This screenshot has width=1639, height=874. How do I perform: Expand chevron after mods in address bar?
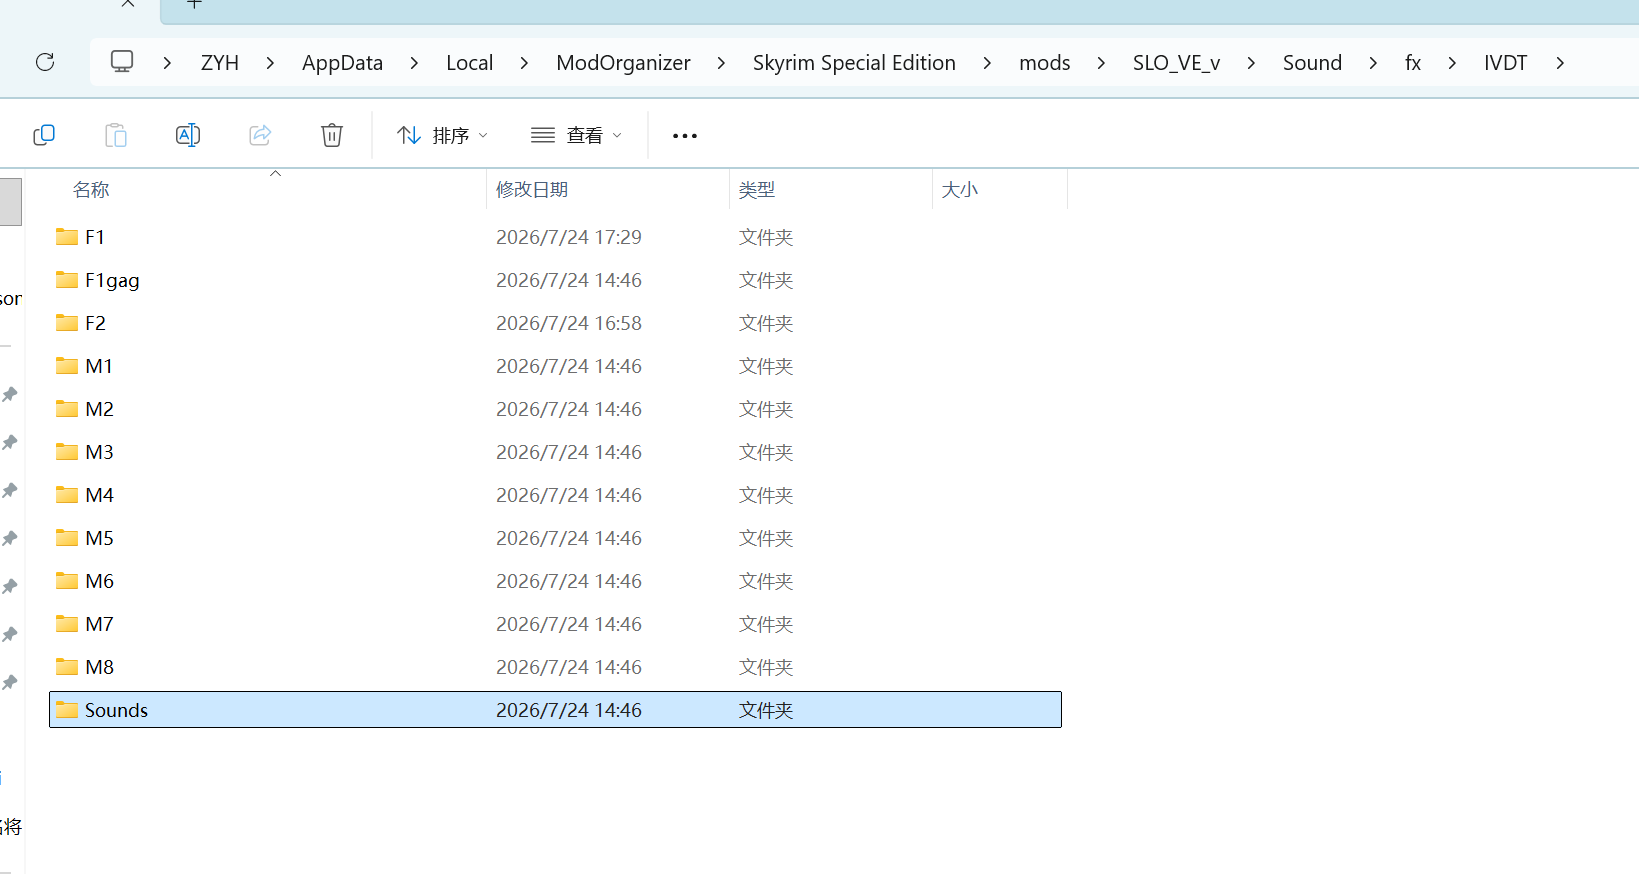(1101, 63)
